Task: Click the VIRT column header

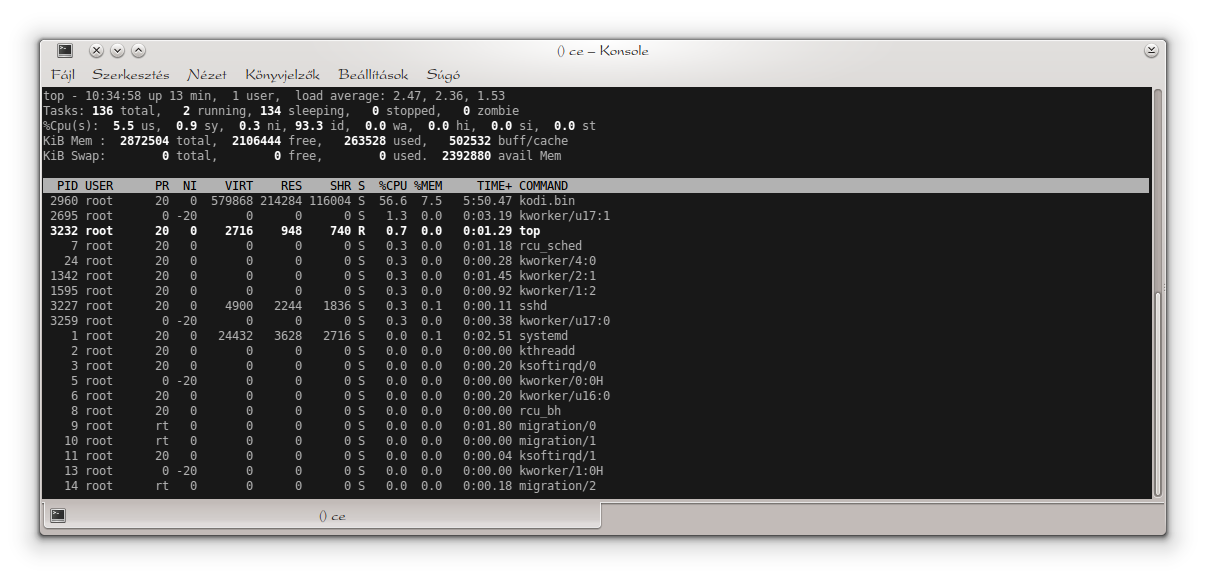Action: 239,186
